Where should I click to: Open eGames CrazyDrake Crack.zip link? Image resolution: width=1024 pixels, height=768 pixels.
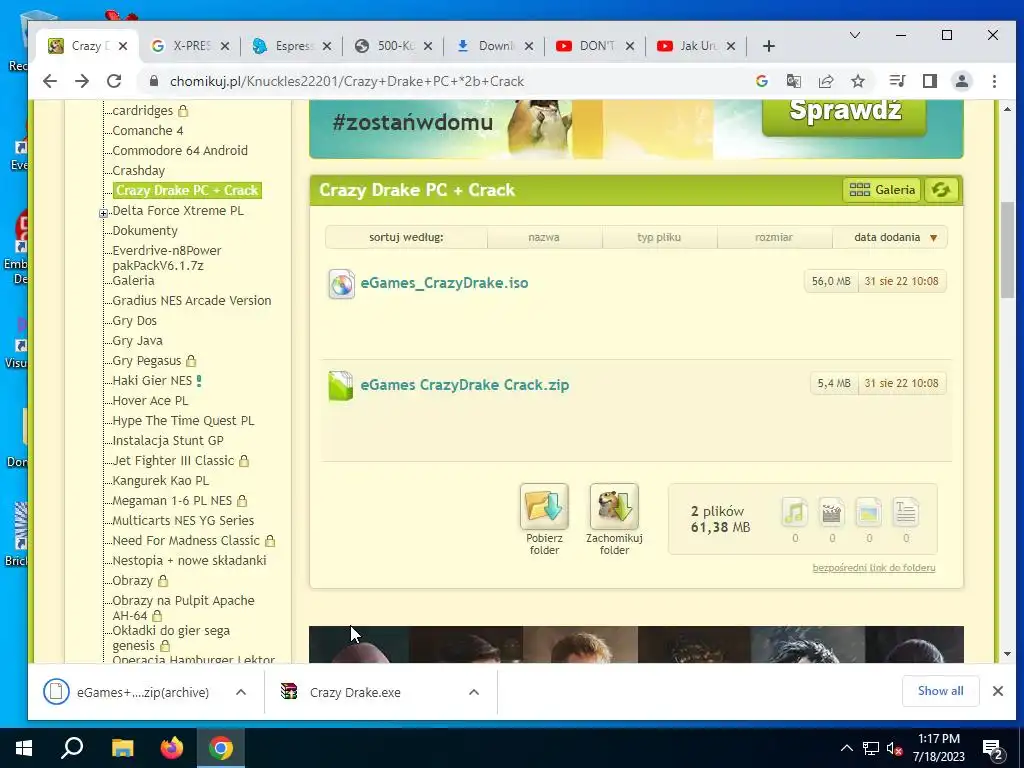[464, 385]
